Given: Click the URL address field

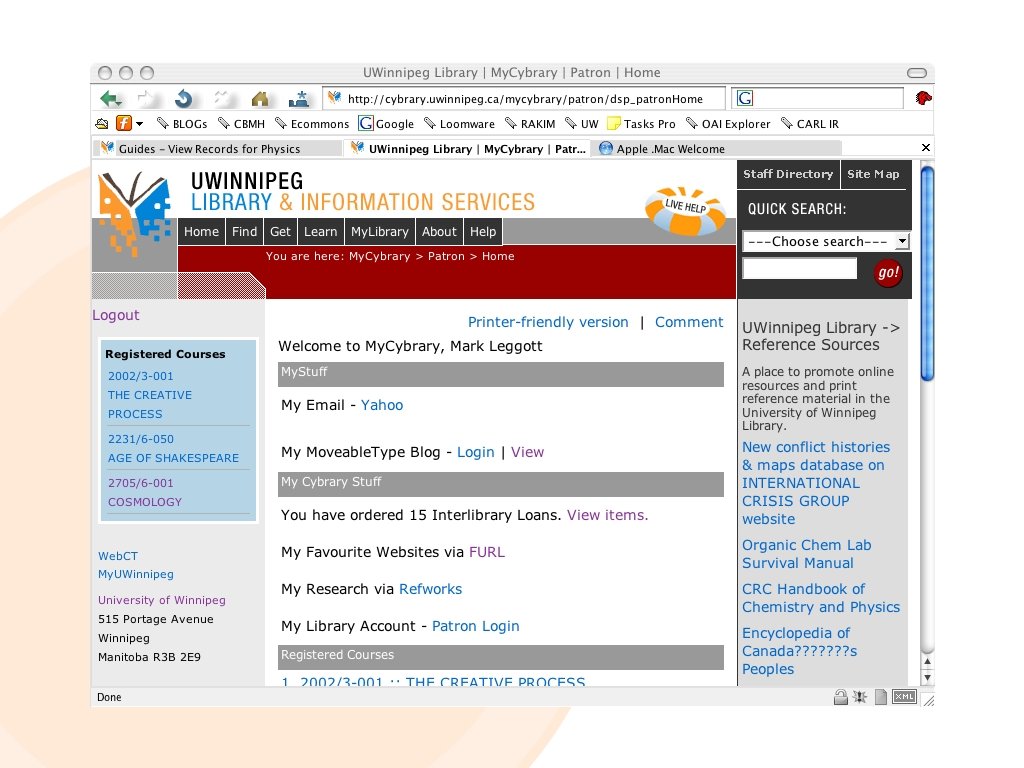Looking at the screenshot, I should pyautogui.click(x=524, y=99).
